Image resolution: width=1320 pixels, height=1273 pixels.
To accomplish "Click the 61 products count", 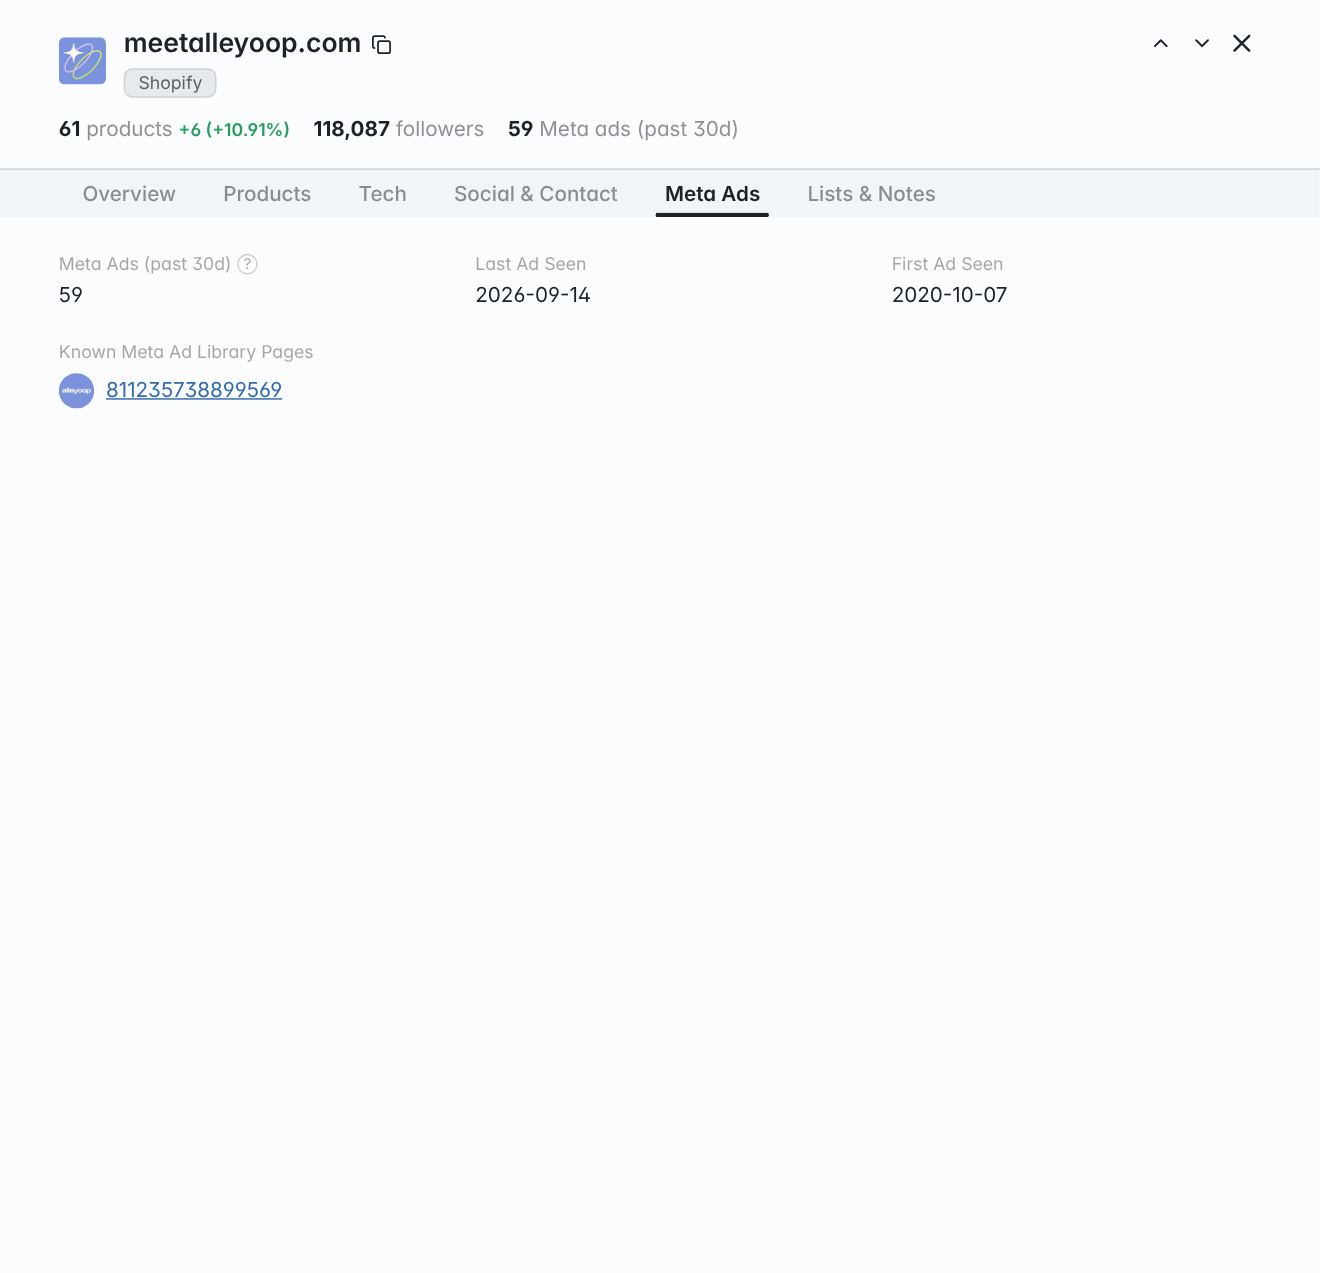I will pos(116,129).
